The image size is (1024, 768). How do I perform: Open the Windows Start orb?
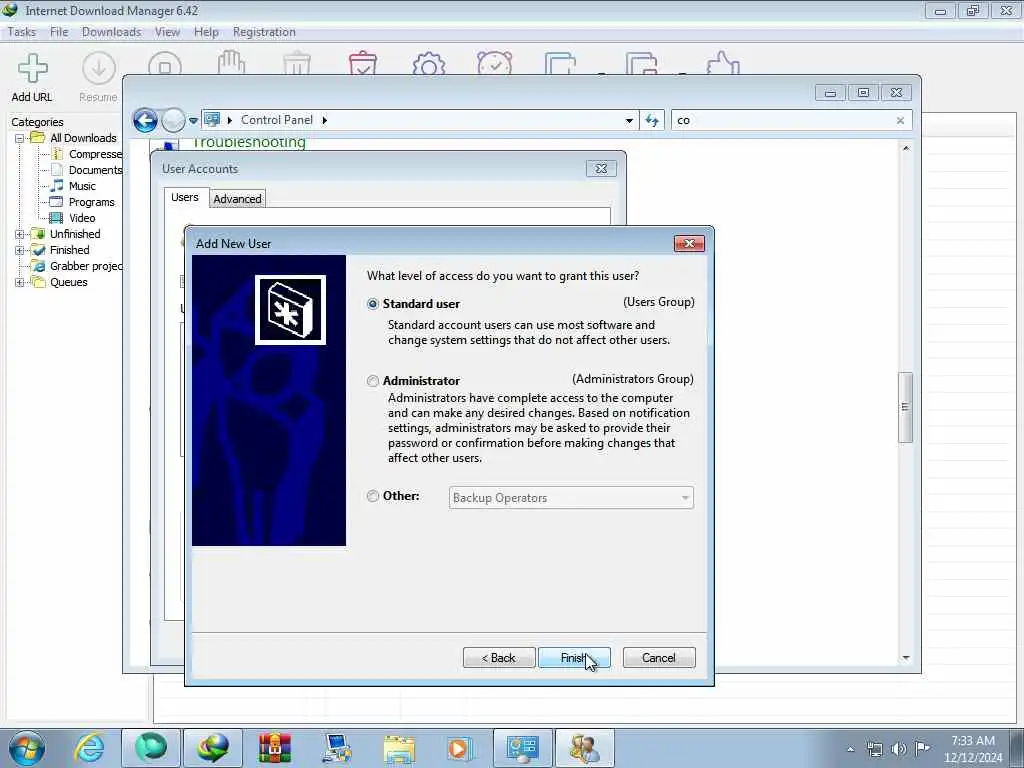[27, 748]
